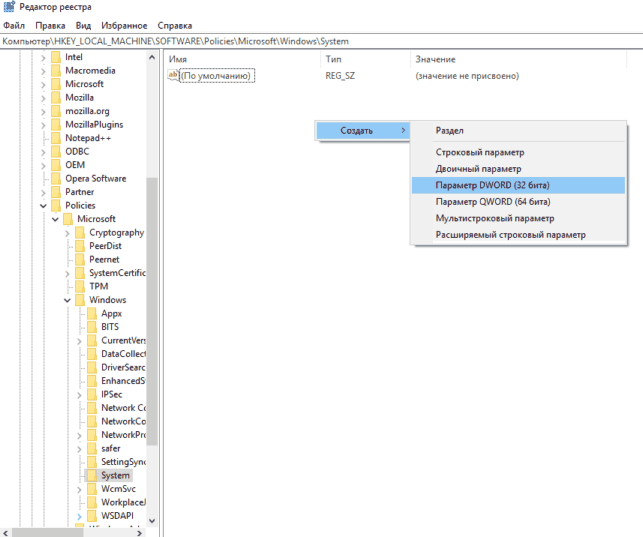Click the safer folder icon
This screenshot has width=643, height=537.
click(92, 448)
